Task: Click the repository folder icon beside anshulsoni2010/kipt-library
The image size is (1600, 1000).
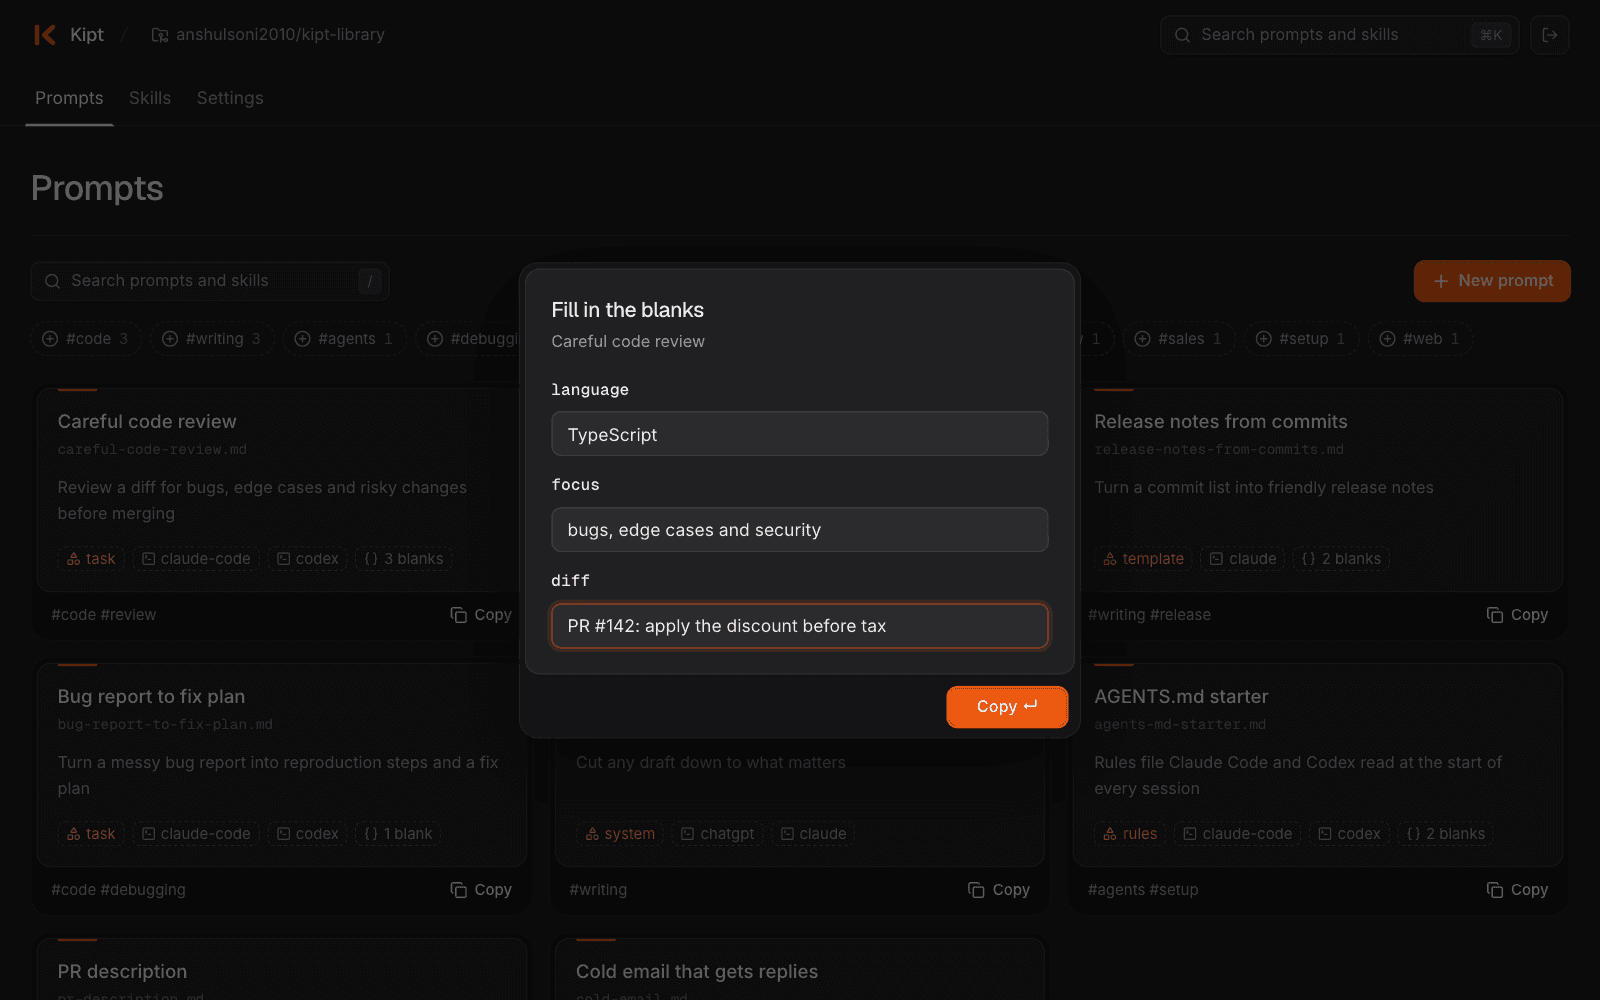Action: click(160, 35)
